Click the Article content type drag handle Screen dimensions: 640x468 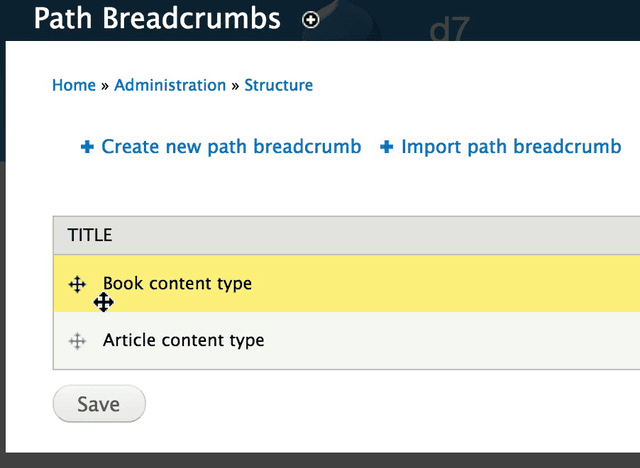click(77, 341)
